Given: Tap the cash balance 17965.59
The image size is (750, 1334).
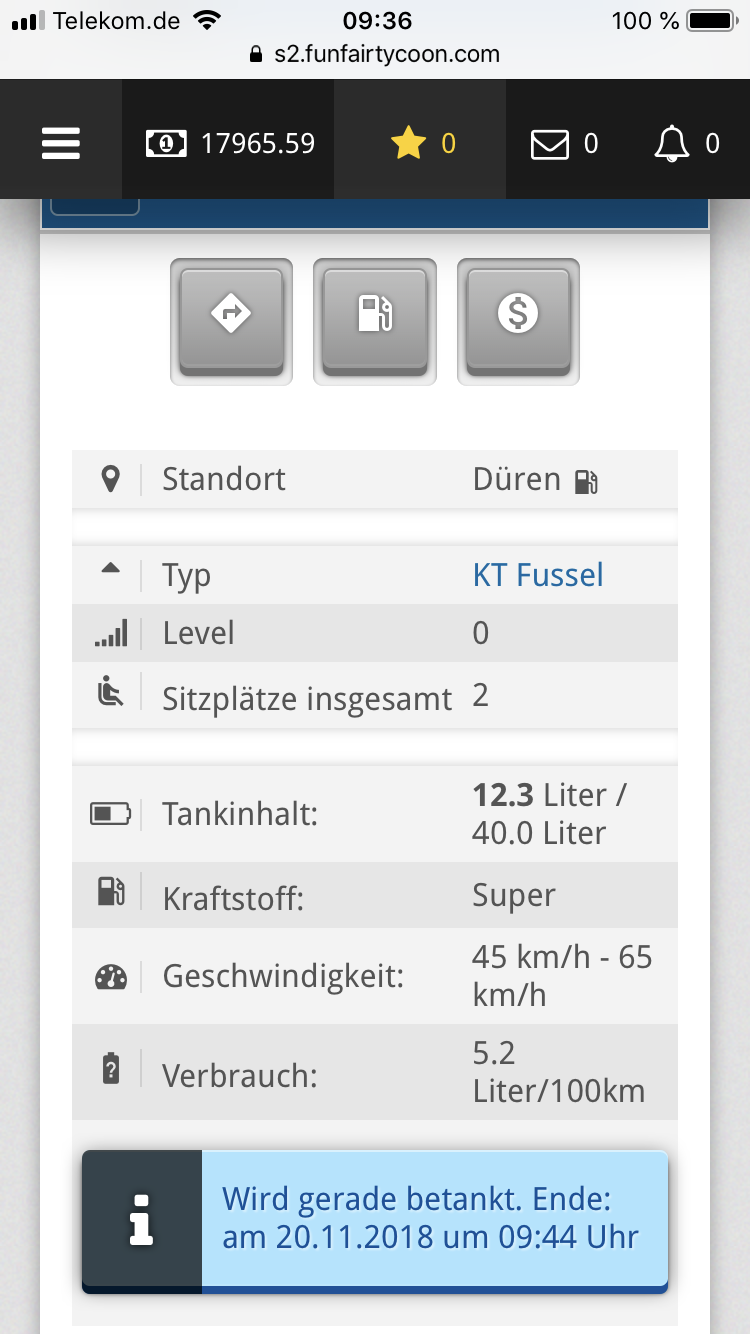Looking at the screenshot, I should pos(231,144).
